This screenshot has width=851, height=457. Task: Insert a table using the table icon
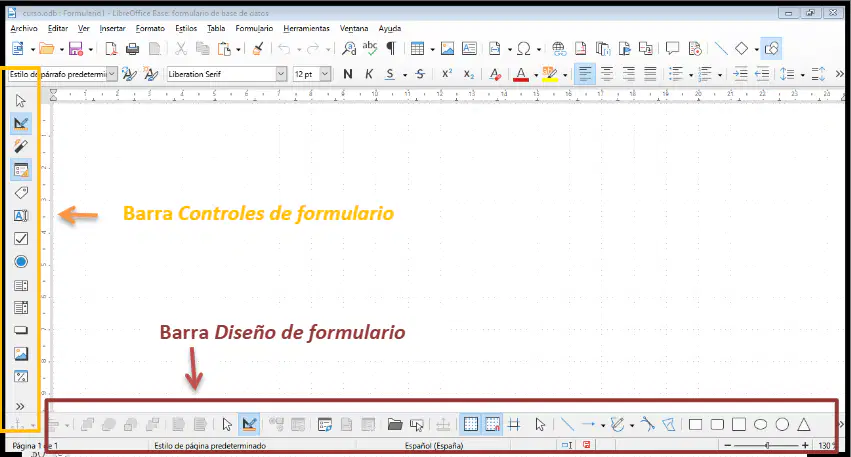tap(417, 49)
